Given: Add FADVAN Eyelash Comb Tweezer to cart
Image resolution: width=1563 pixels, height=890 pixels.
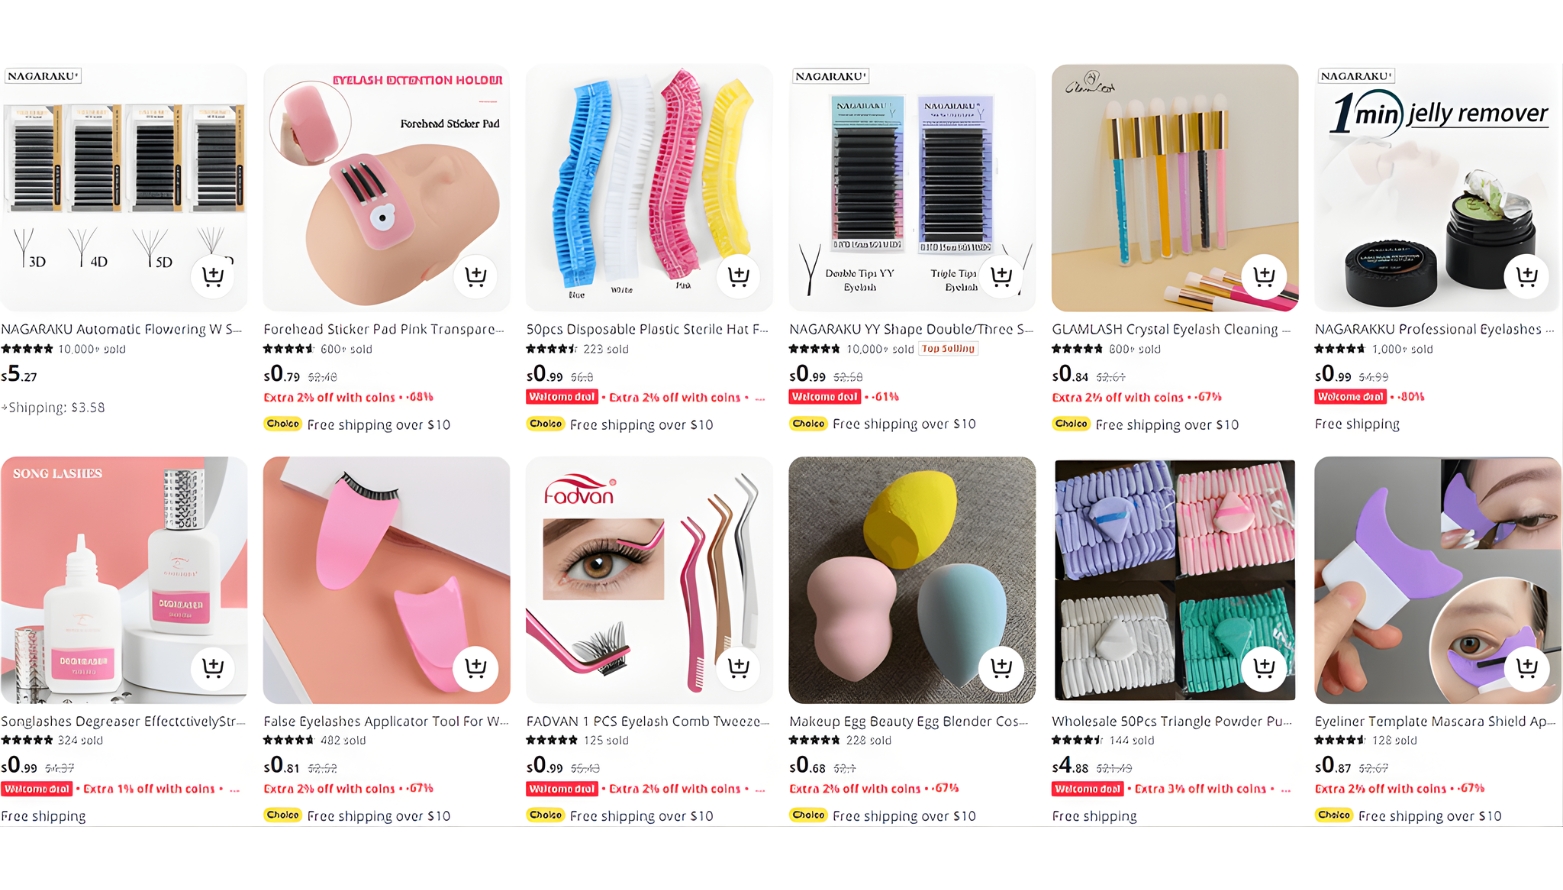Looking at the screenshot, I should [739, 667].
